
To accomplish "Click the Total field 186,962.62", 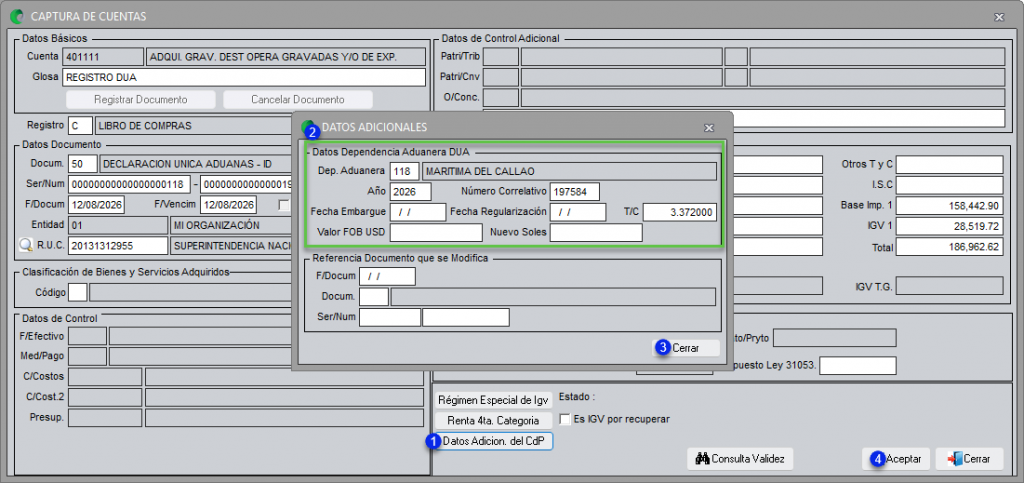I will [x=950, y=247].
